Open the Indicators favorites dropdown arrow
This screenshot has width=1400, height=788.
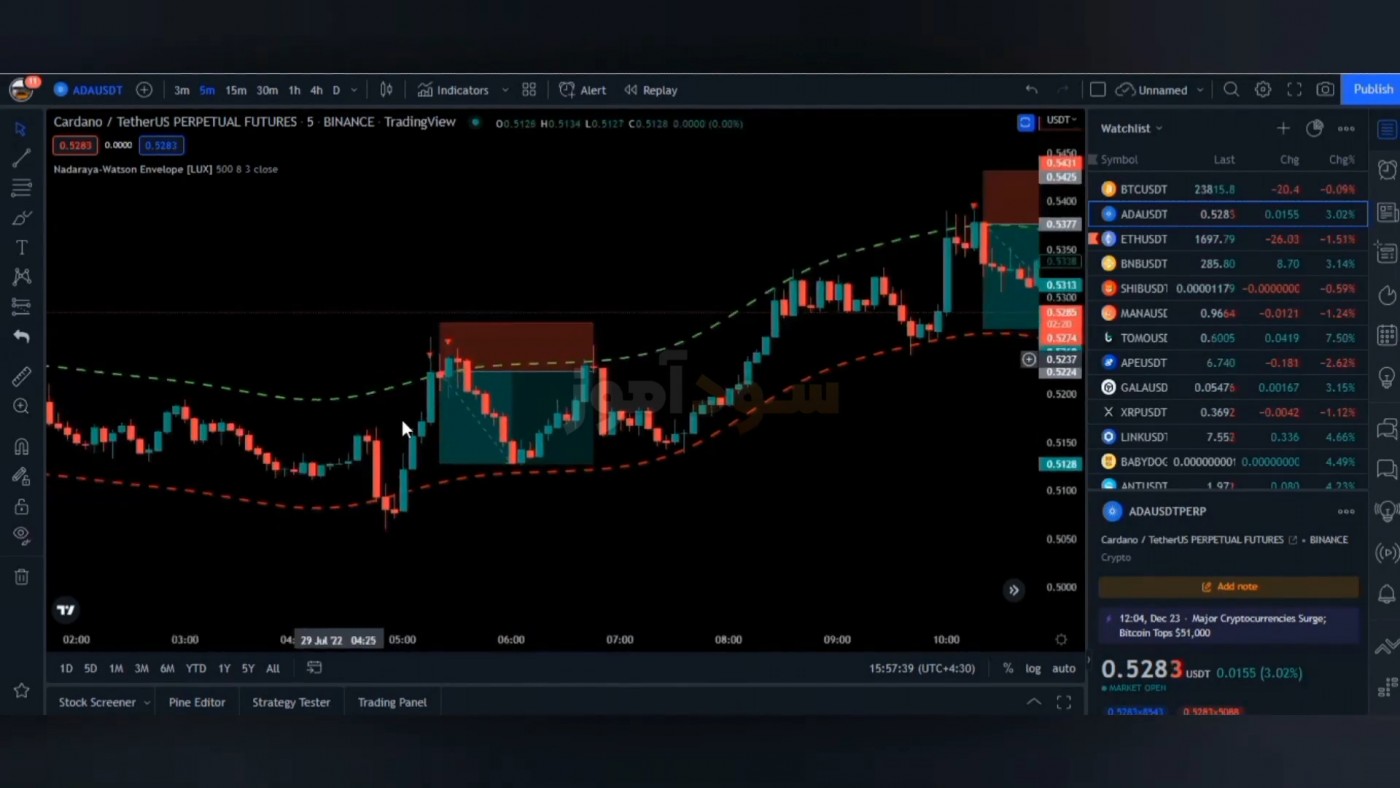(505, 90)
